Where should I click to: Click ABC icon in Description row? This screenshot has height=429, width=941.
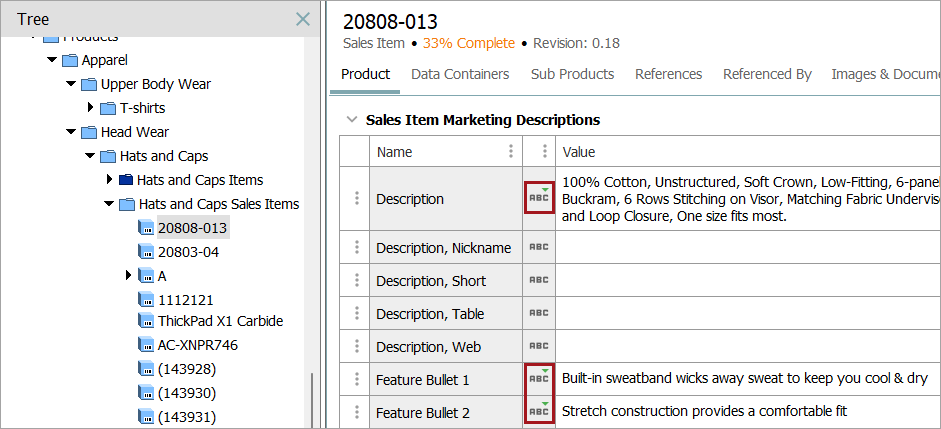coord(539,199)
